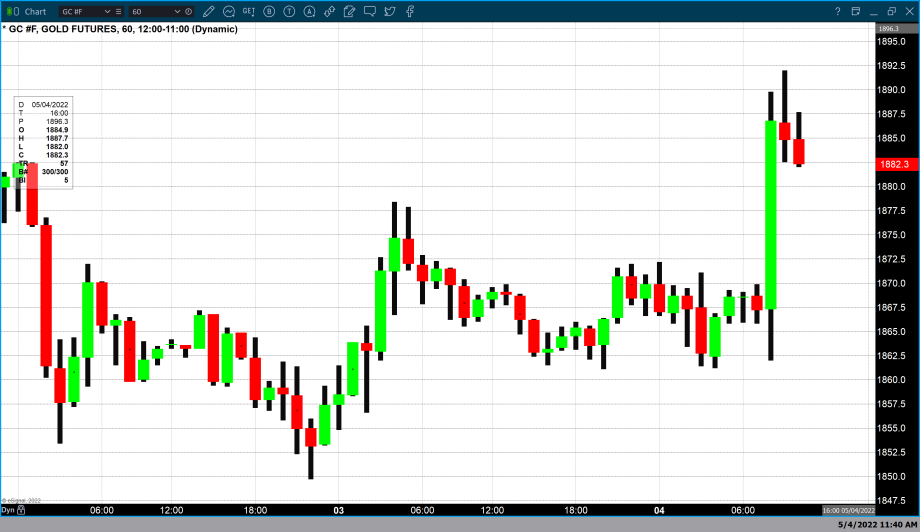Screen dimensions: 920x532
Task: Share chart via Facebook icon
Action: (410, 11)
